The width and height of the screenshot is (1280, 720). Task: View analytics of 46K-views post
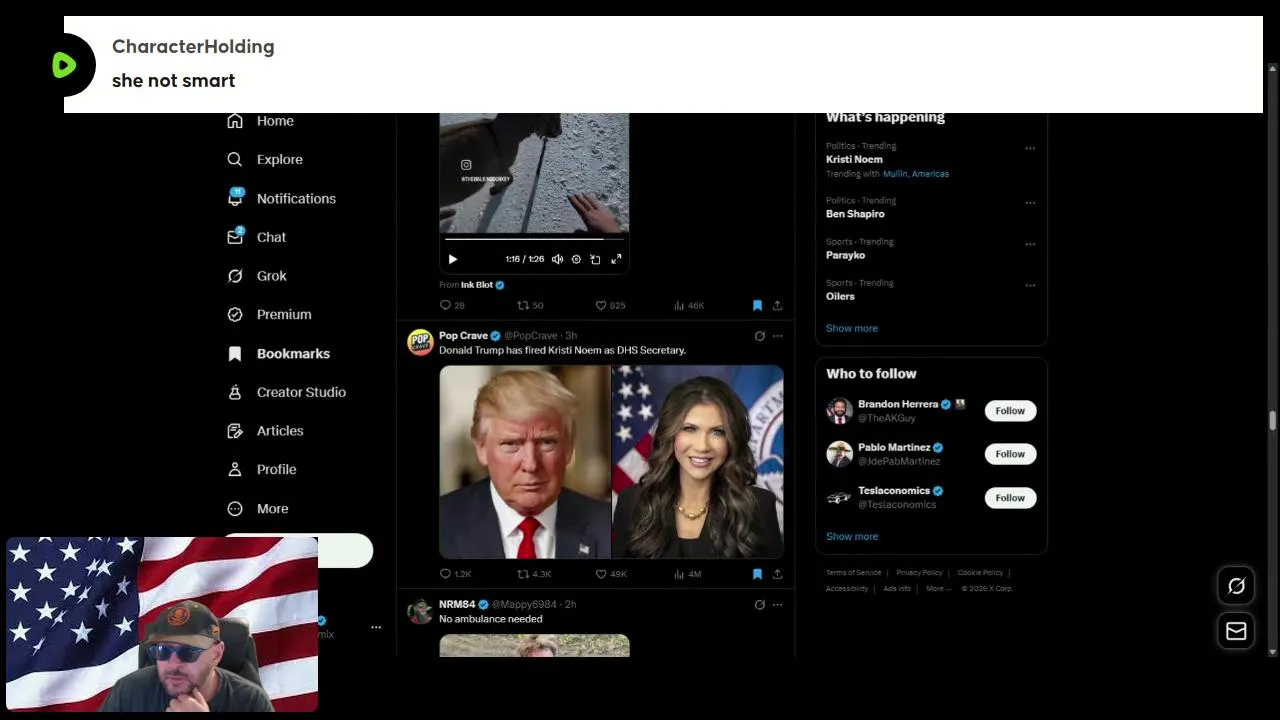tap(689, 305)
